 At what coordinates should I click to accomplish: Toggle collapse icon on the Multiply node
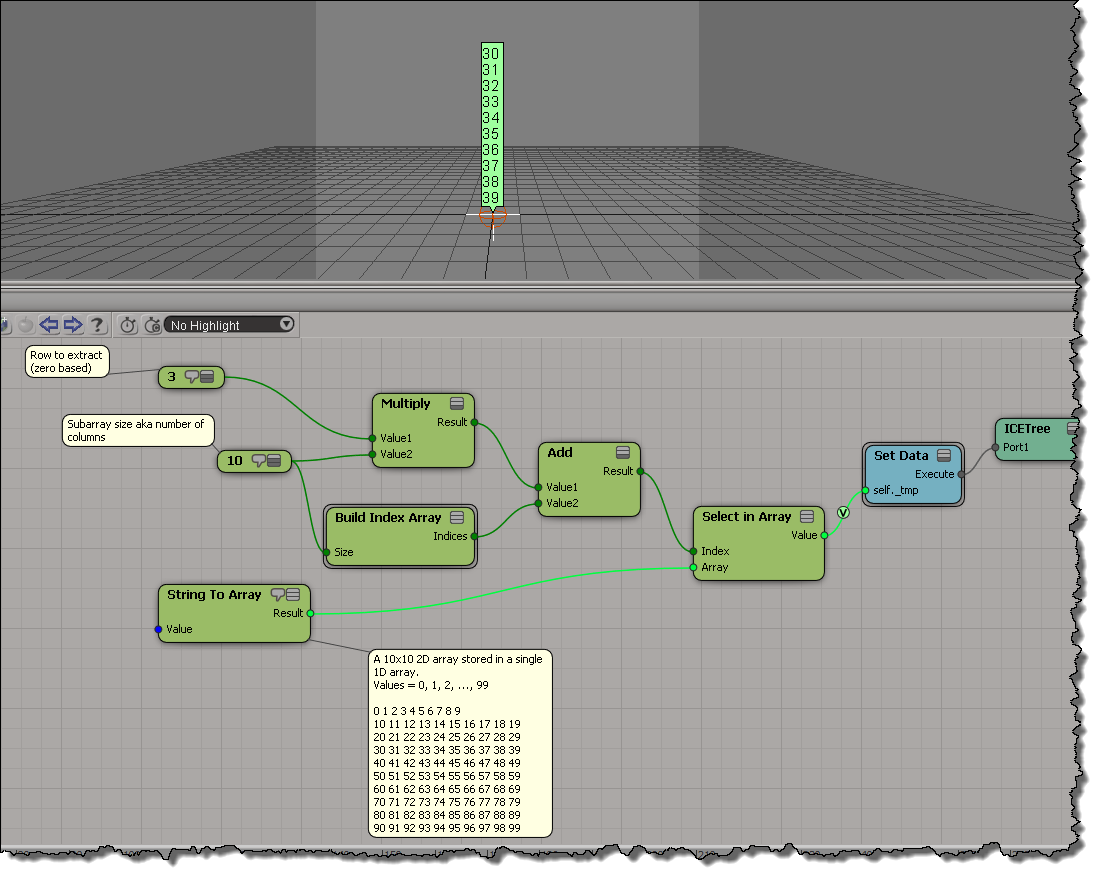[457, 404]
